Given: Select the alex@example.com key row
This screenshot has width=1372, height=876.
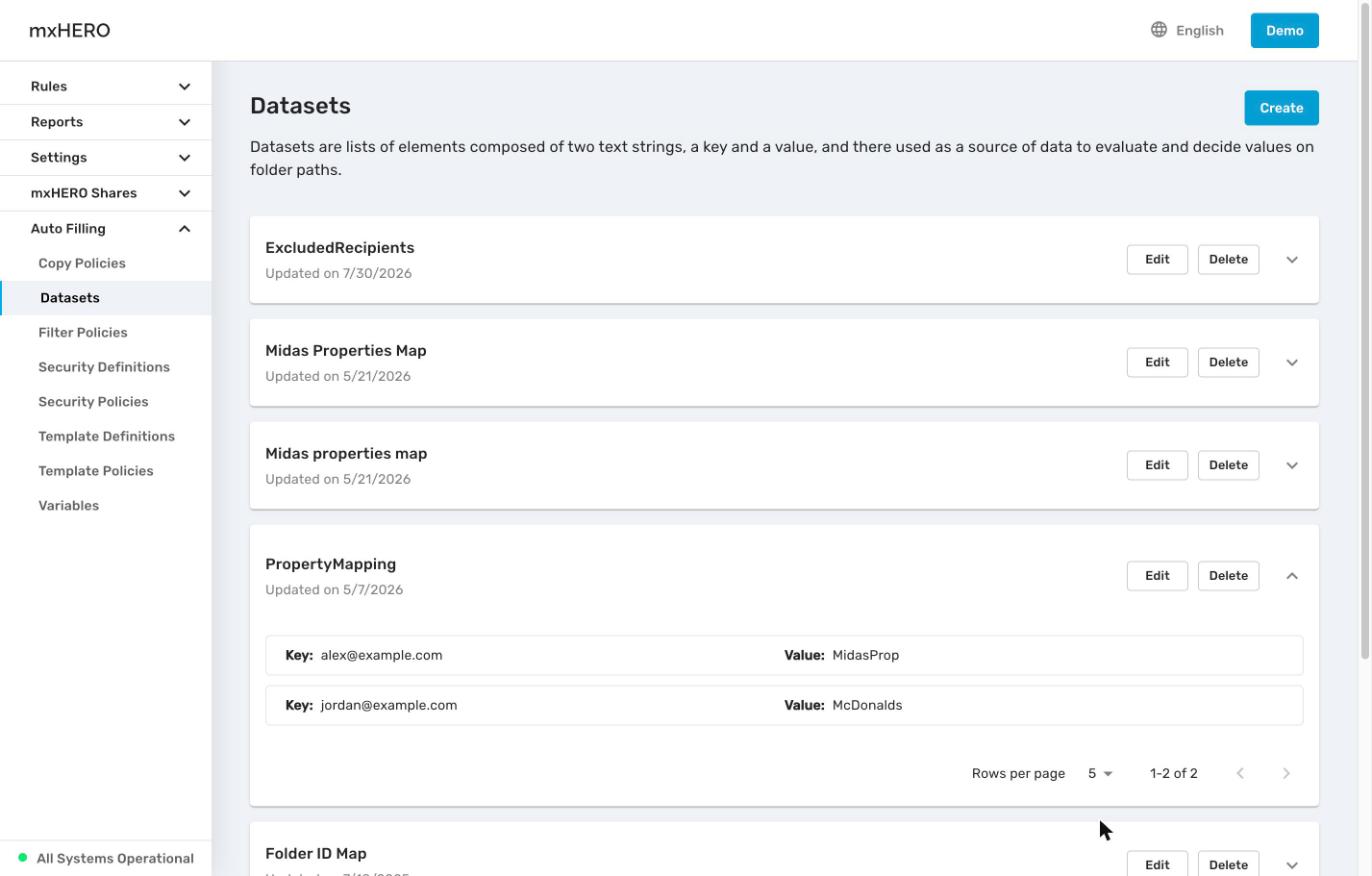Looking at the screenshot, I should coord(784,655).
